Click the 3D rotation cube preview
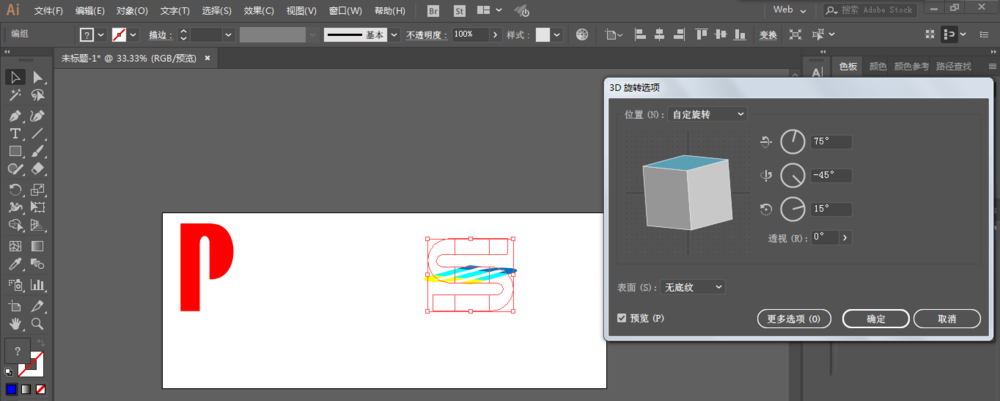The height and width of the screenshot is (401, 1000). (687, 192)
